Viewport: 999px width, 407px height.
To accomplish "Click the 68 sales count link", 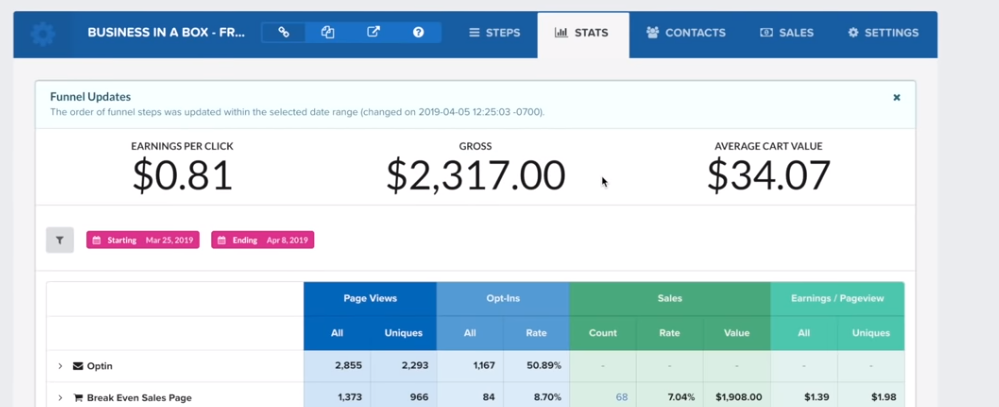I will tap(621, 397).
